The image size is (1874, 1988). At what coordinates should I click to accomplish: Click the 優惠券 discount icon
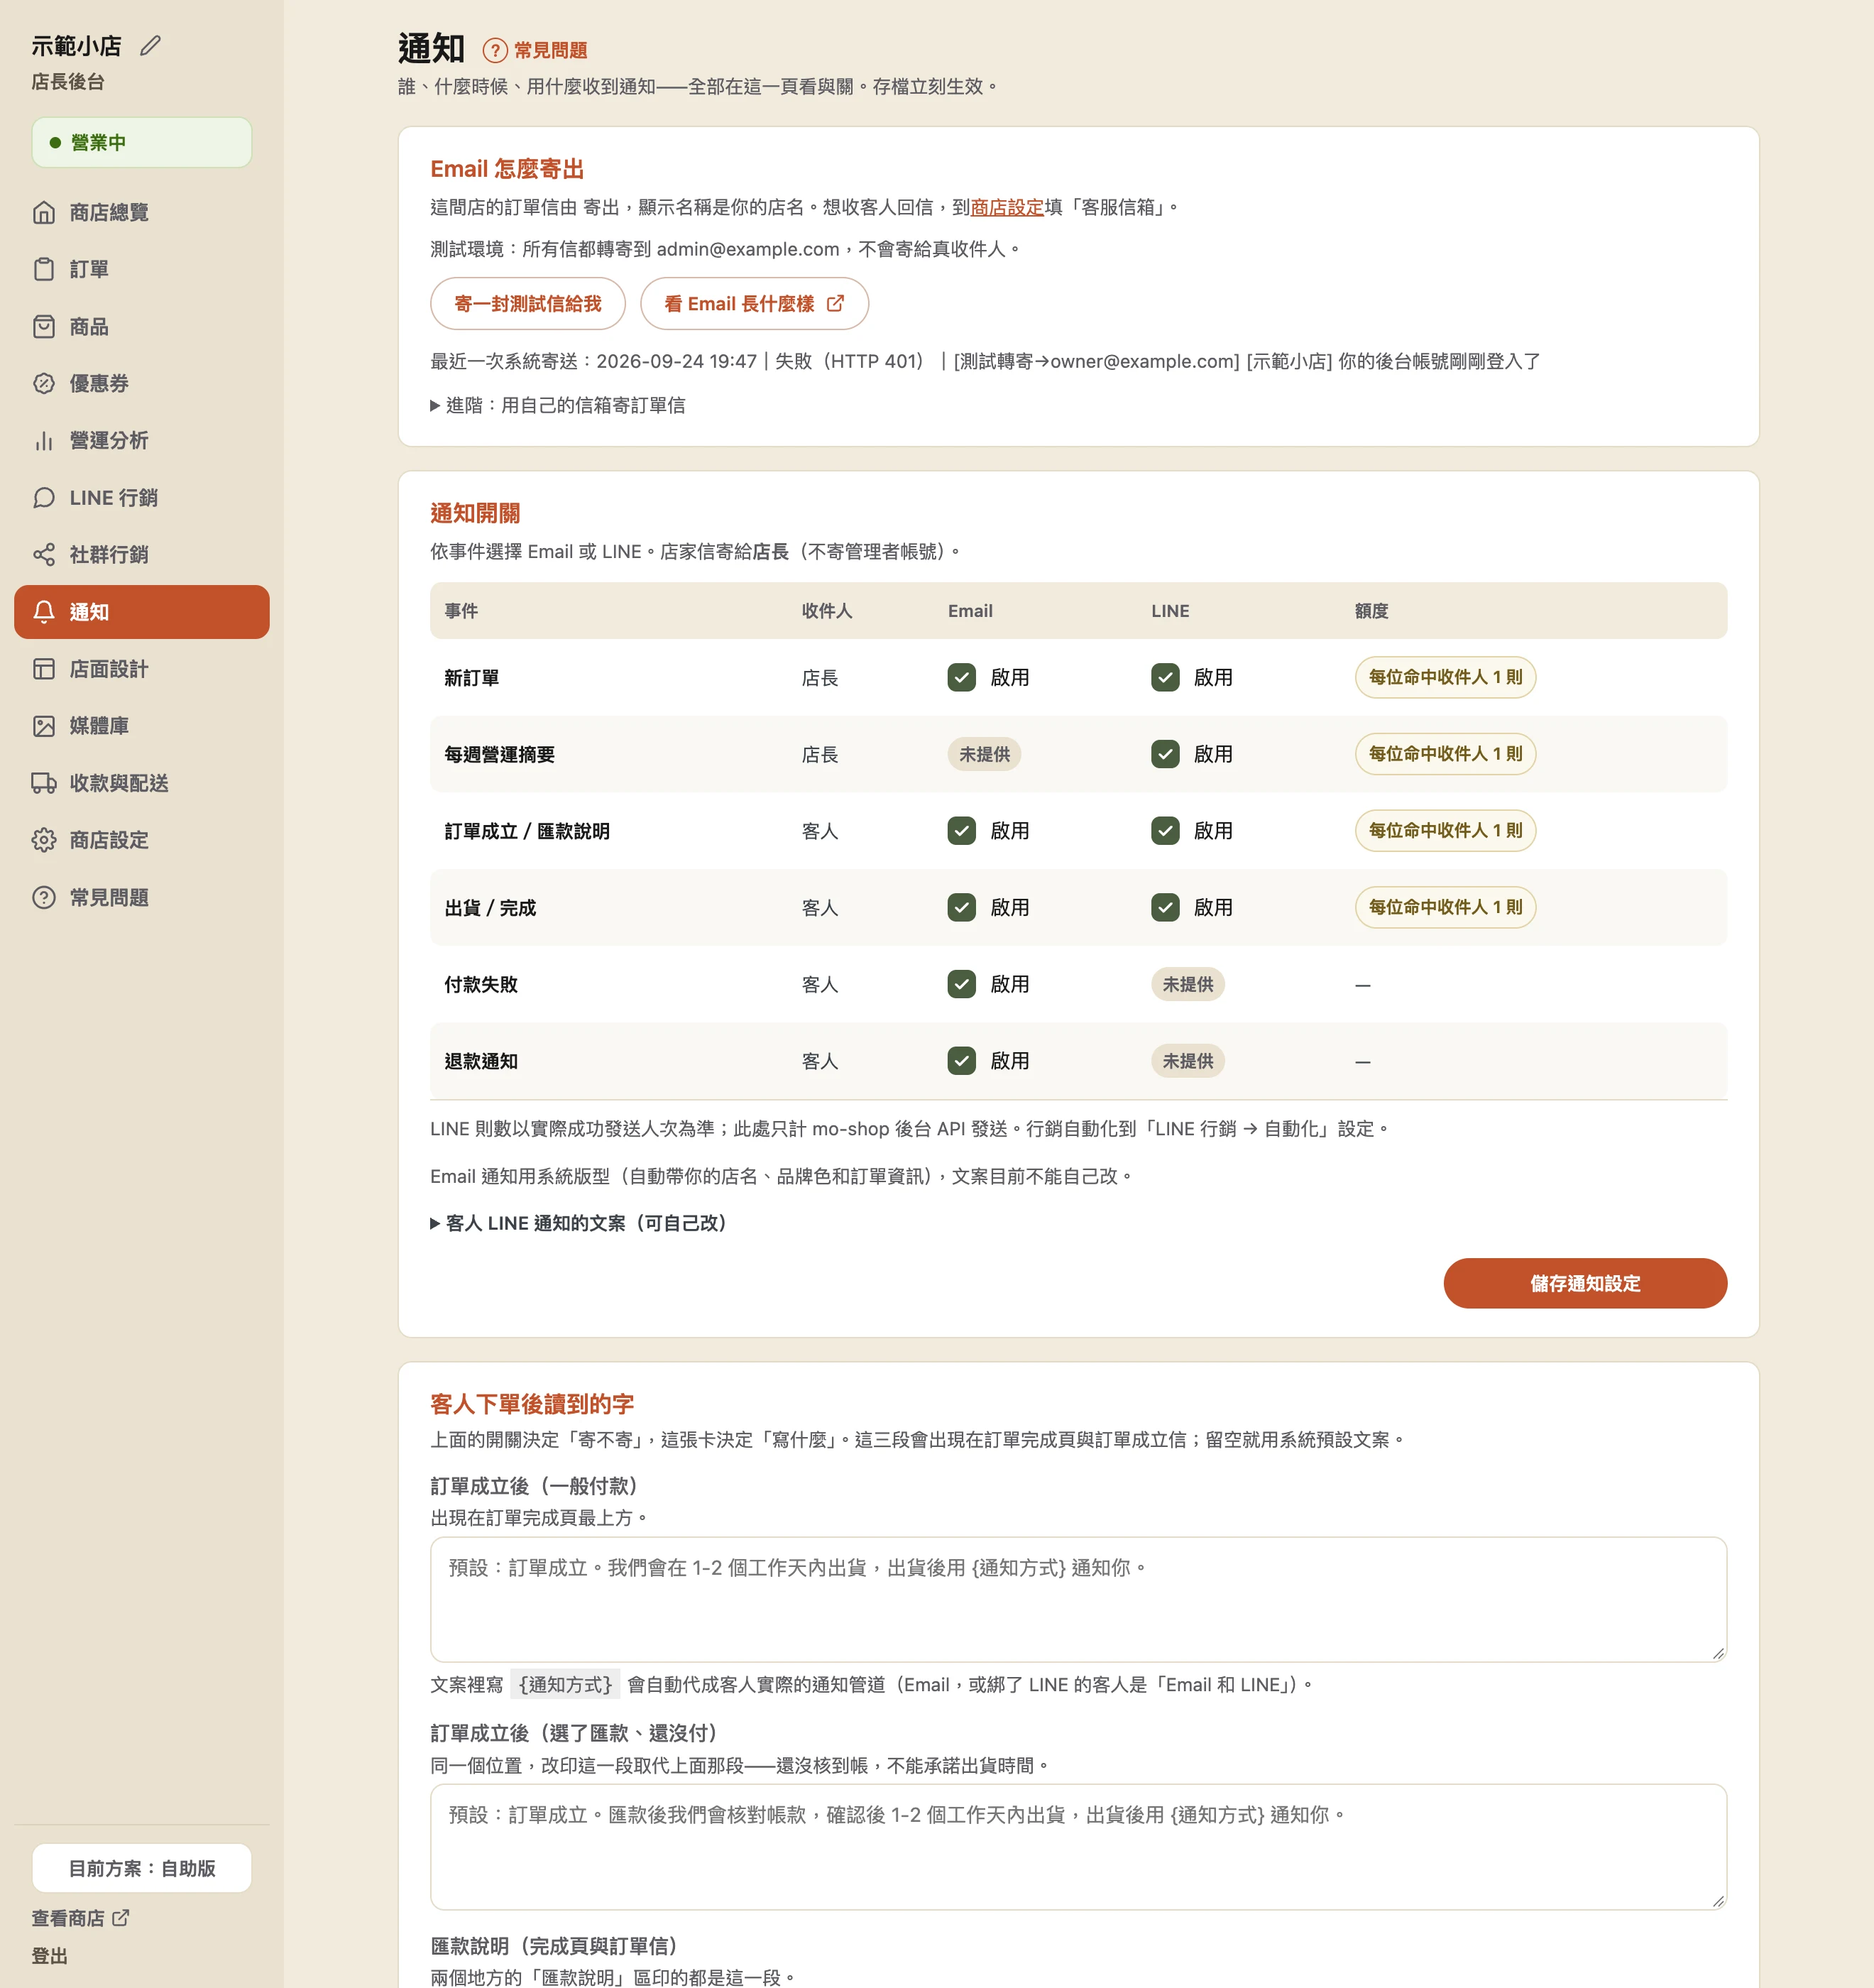pos(44,383)
